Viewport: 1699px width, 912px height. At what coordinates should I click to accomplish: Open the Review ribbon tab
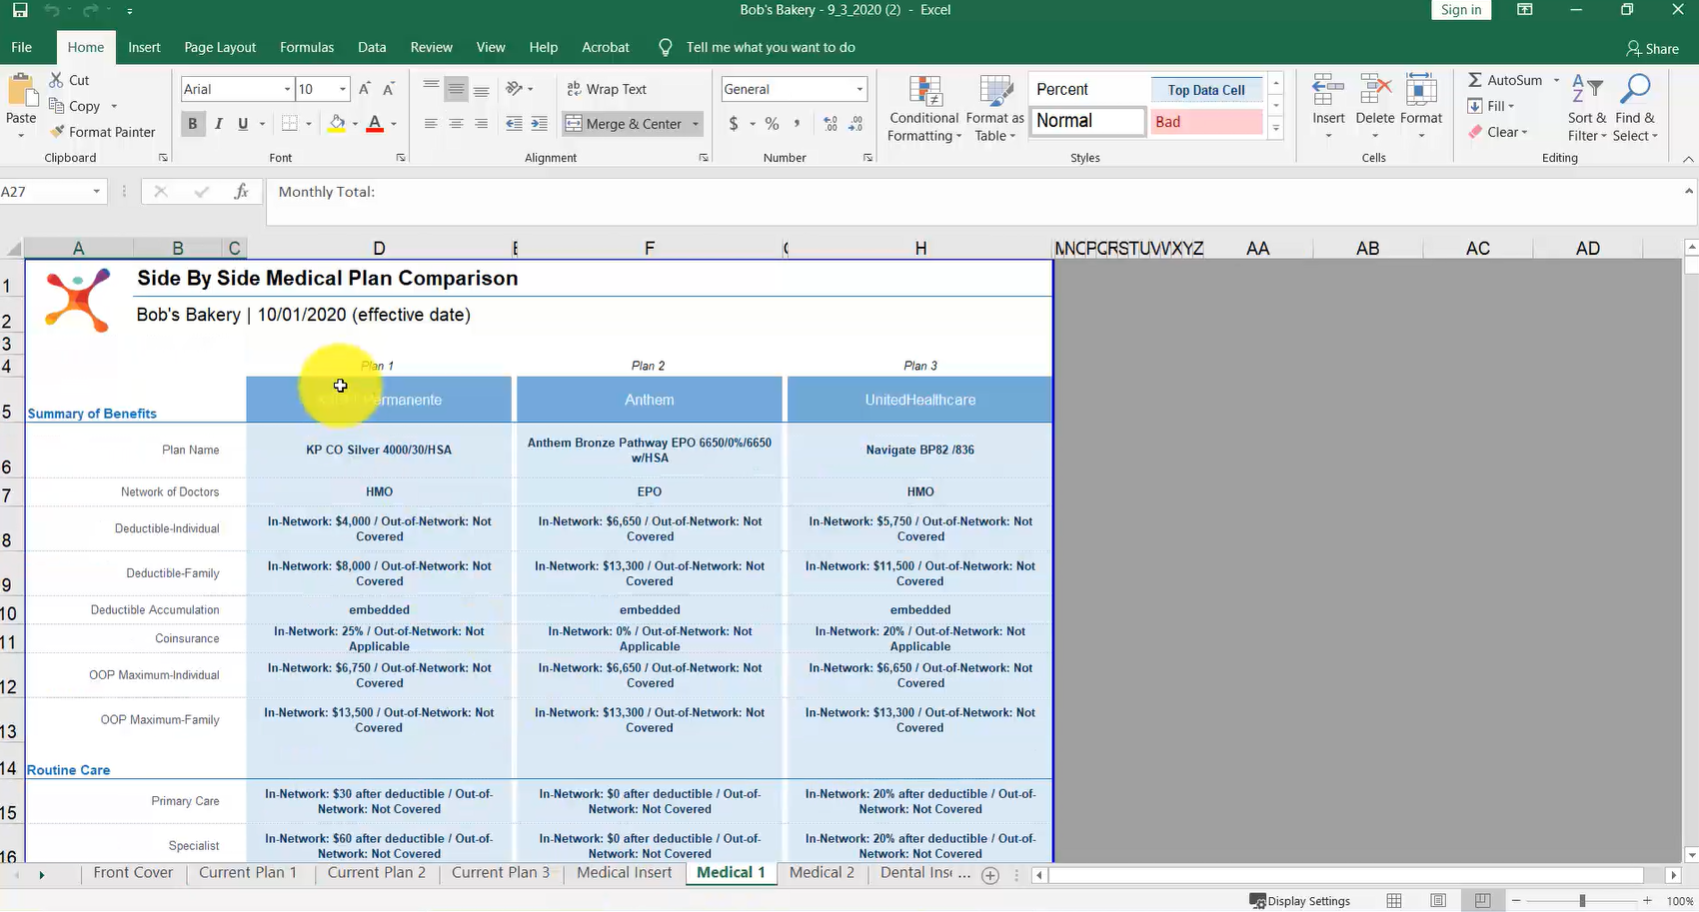tap(431, 47)
